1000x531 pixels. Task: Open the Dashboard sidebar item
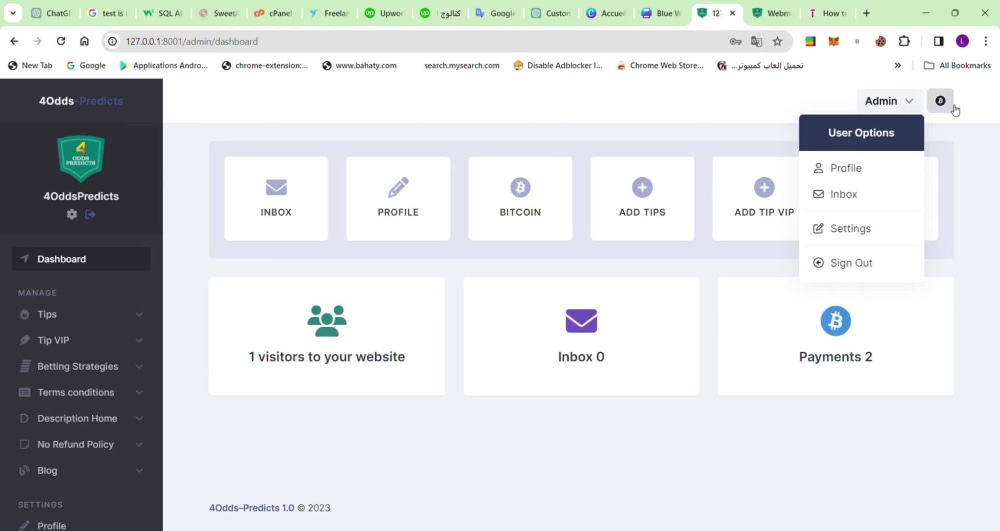pos(81,259)
